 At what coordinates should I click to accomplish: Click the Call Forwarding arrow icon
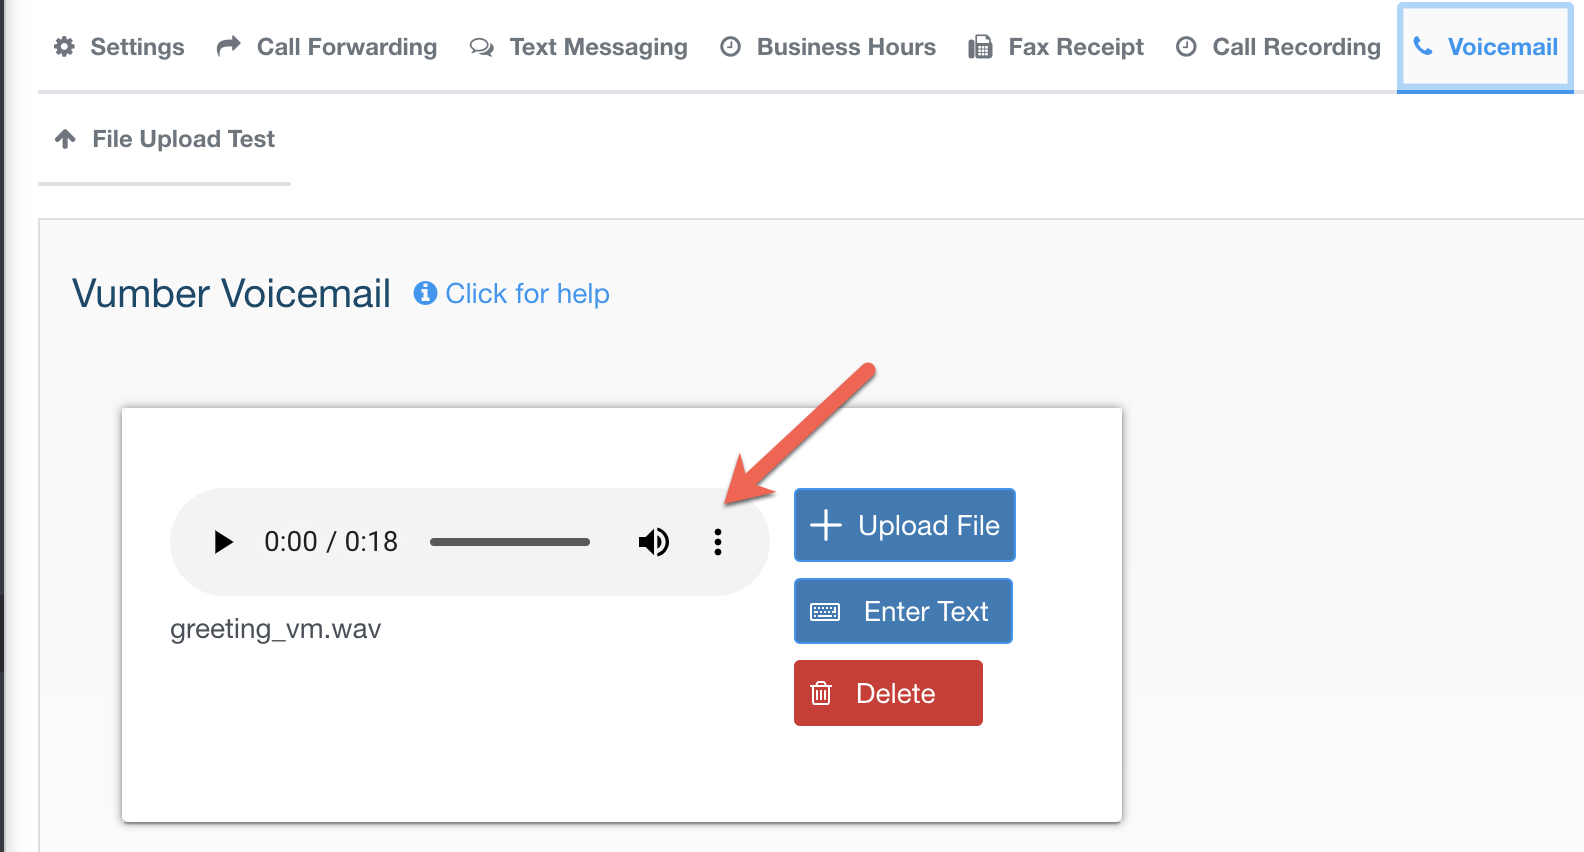229,46
